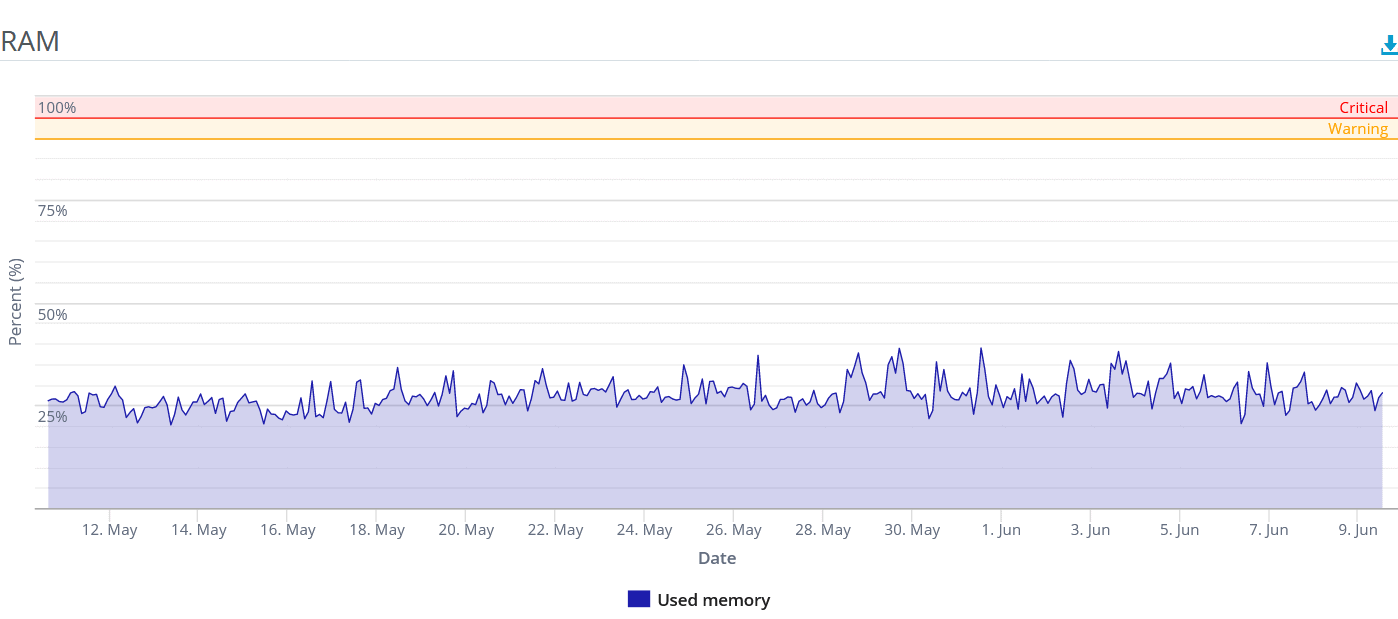Select the 9. Jun date tick

click(x=1357, y=530)
